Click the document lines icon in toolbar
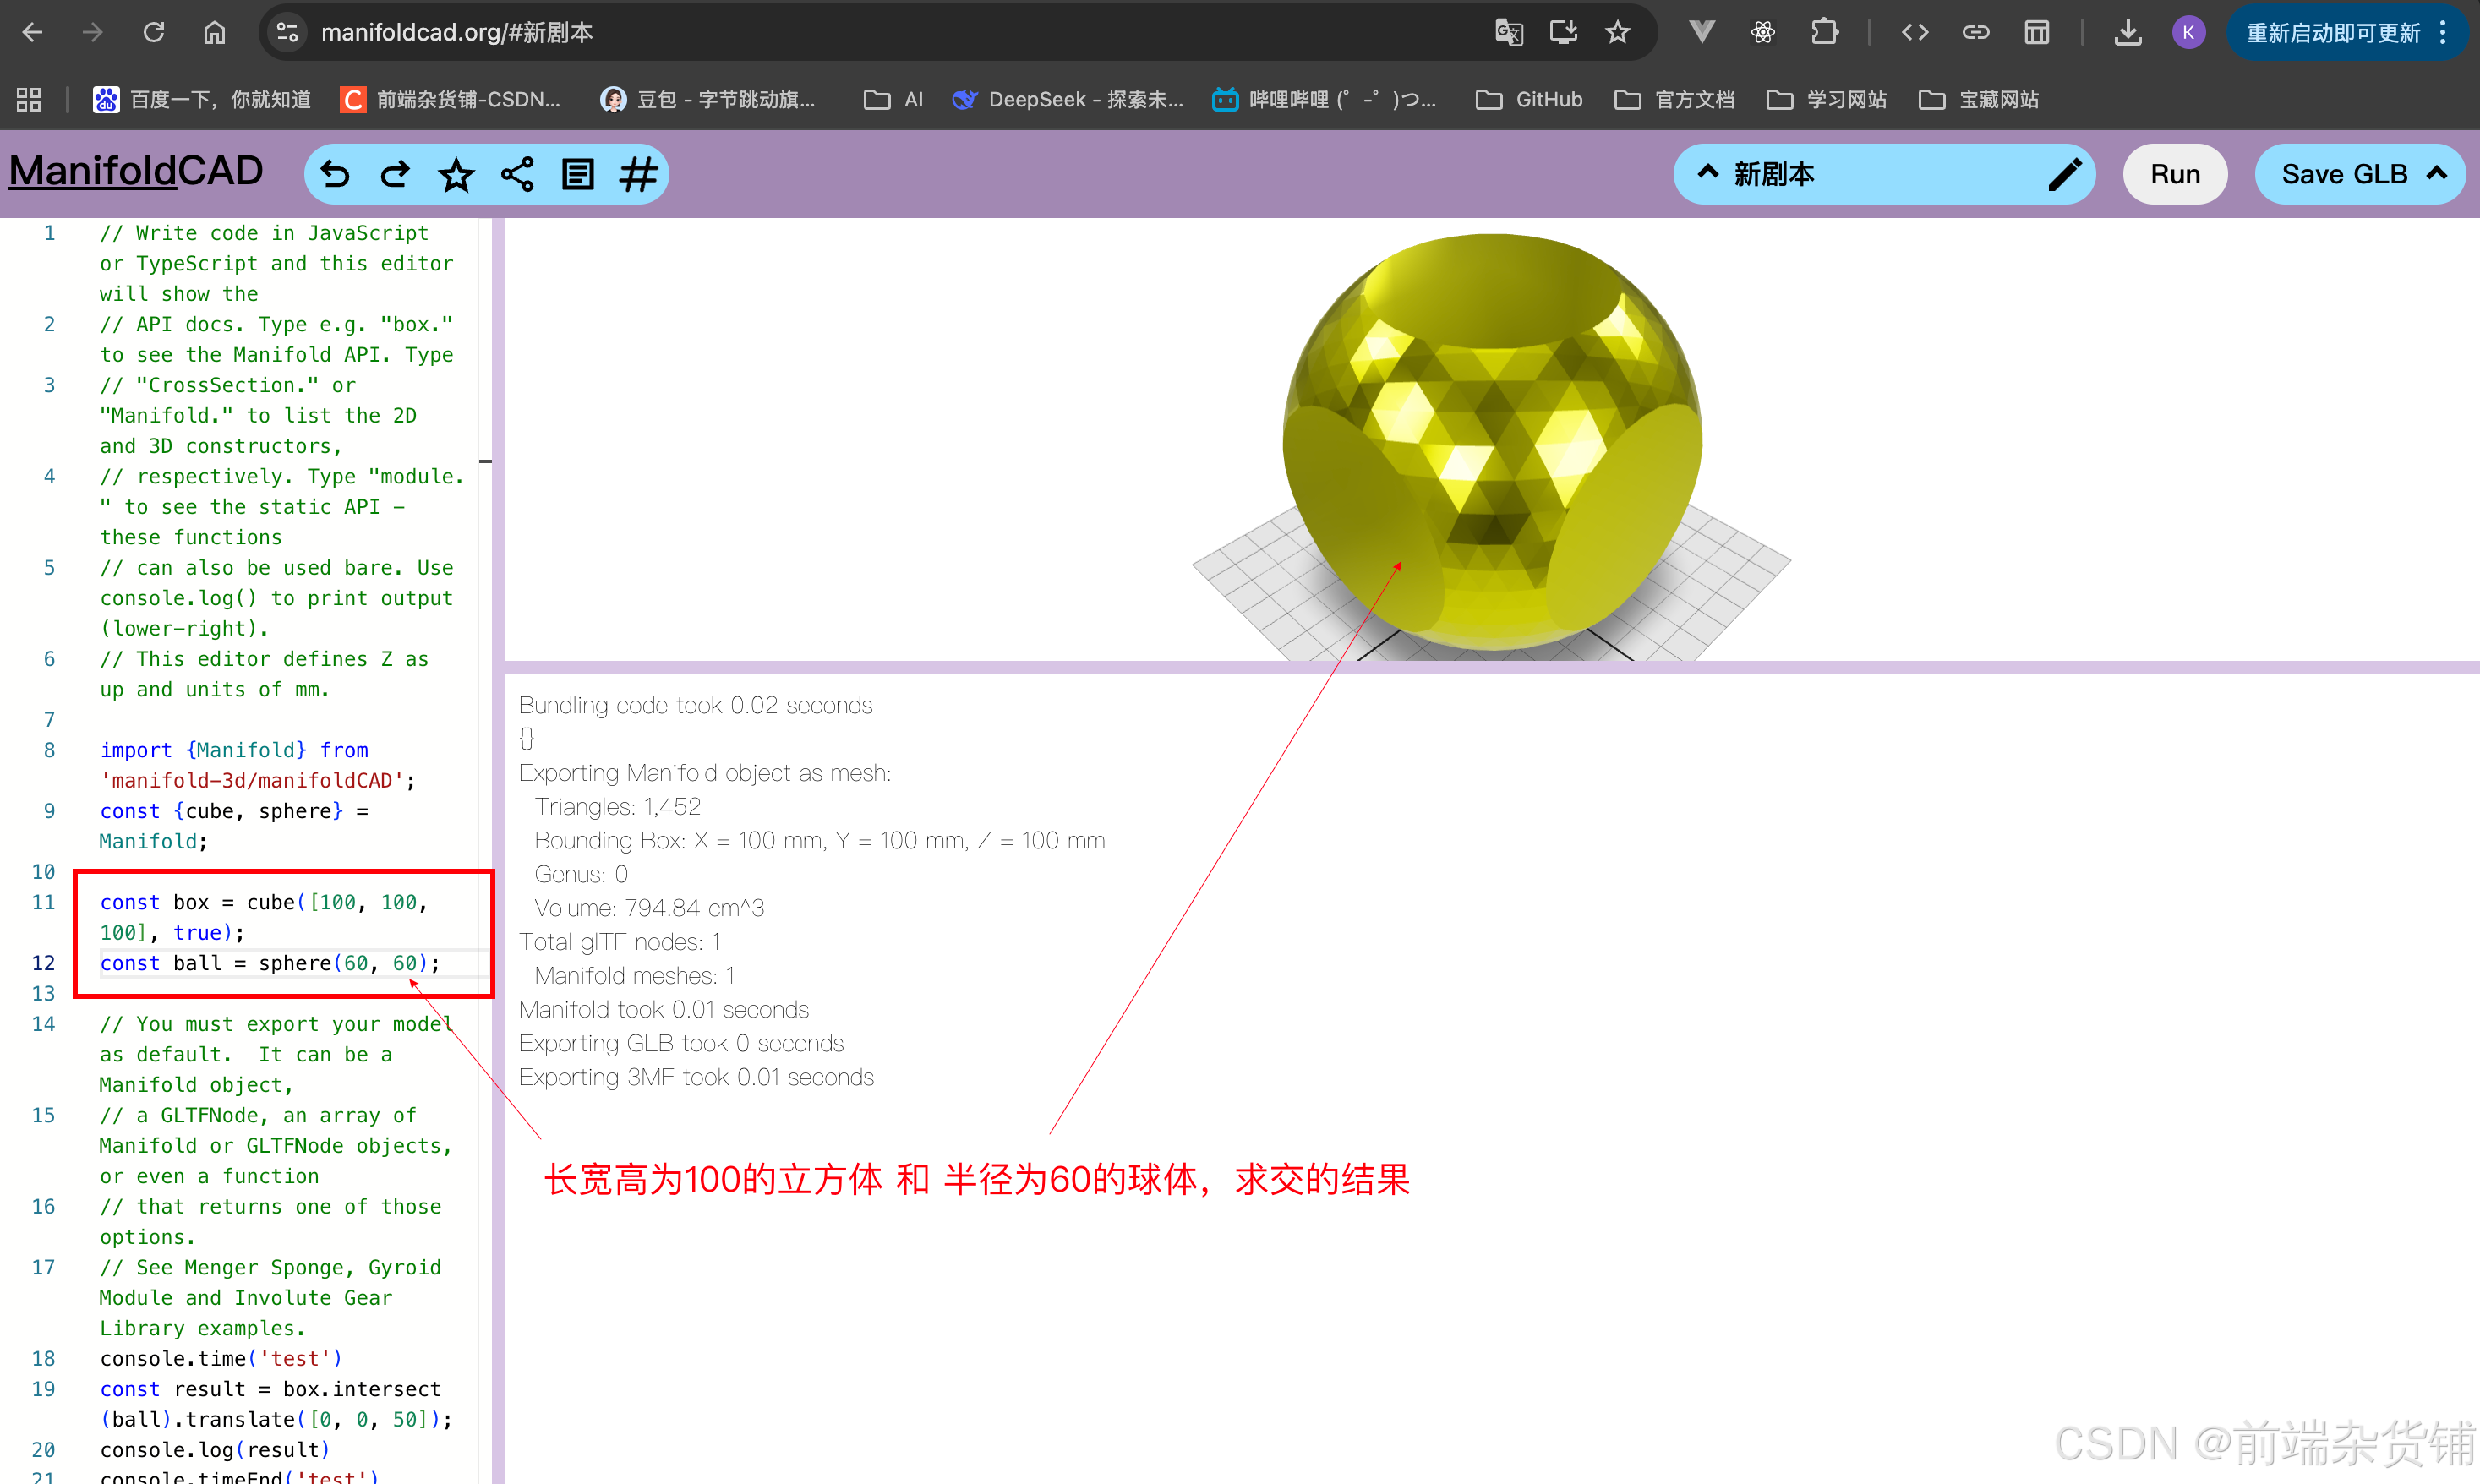This screenshot has height=1484, width=2480. pyautogui.click(x=578, y=175)
